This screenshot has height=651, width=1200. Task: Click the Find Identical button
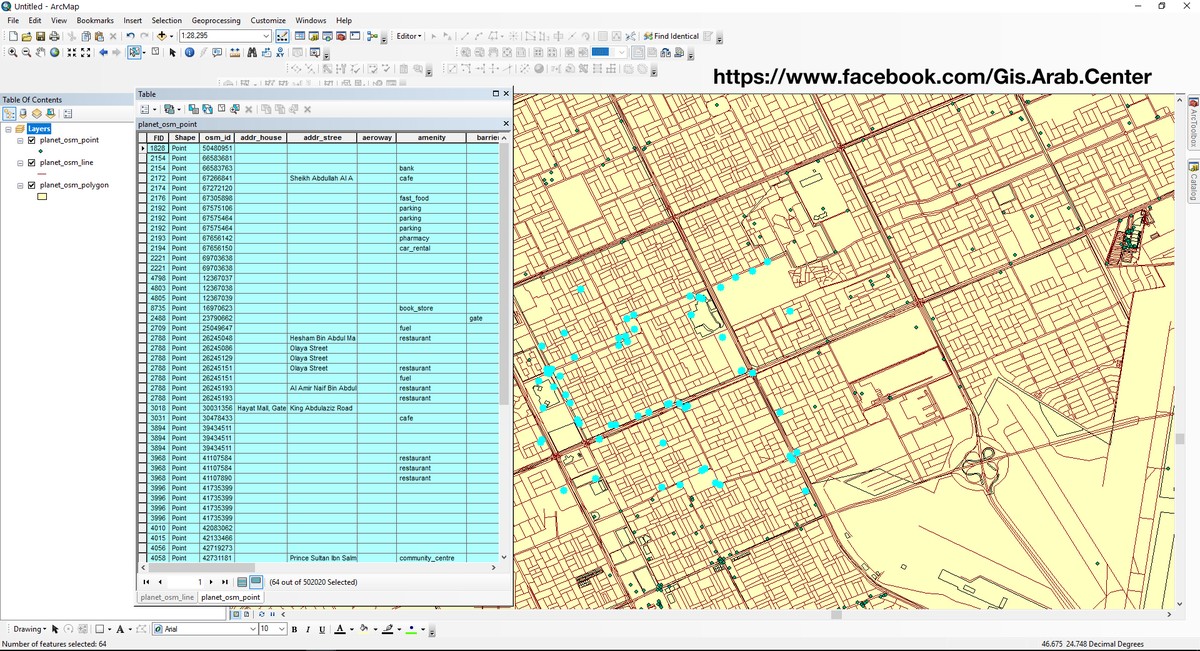pyautogui.click(x=671, y=36)
